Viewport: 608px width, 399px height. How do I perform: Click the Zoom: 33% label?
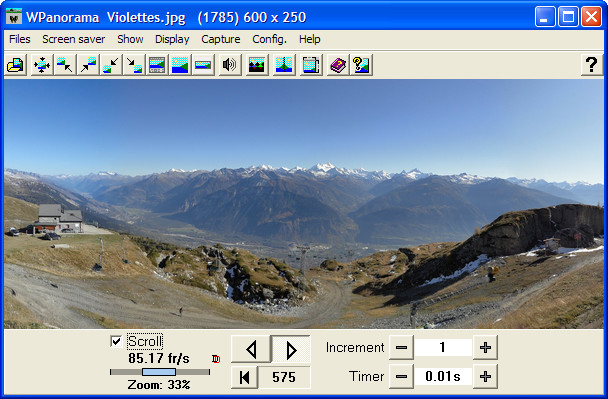159,385
